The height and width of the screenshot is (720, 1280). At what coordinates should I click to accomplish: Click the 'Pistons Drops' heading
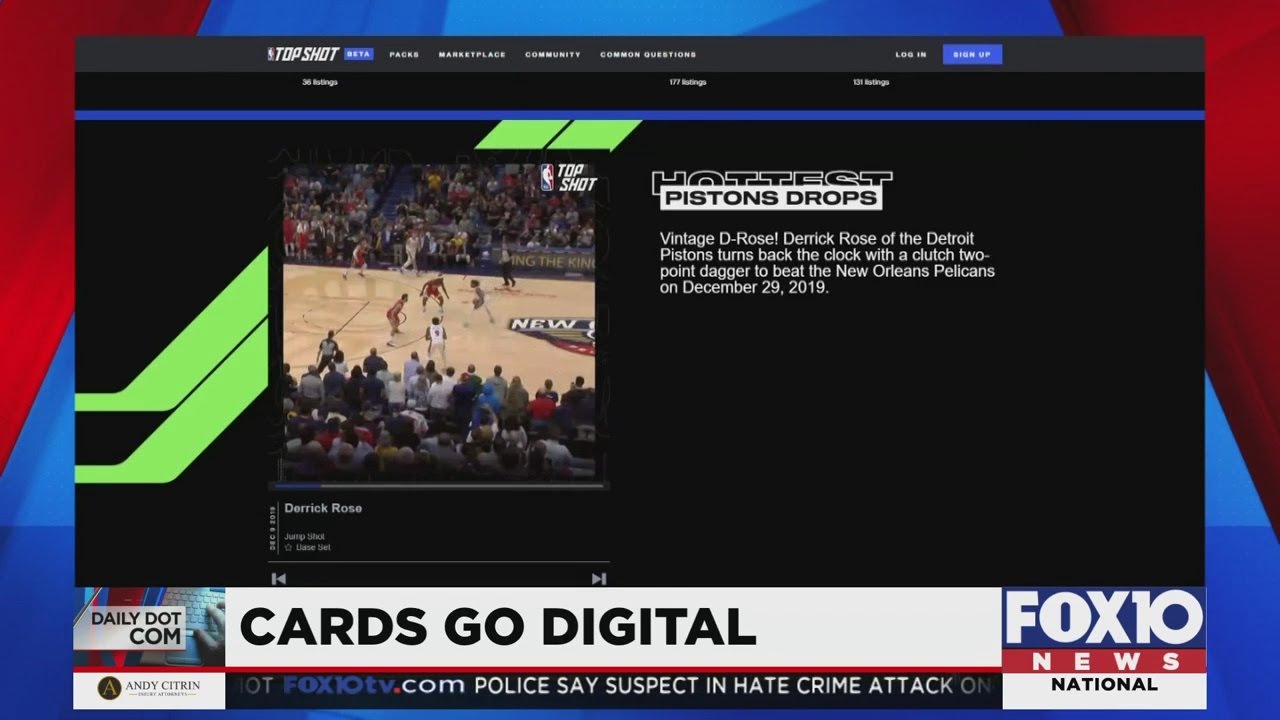[x=770, y=197]
